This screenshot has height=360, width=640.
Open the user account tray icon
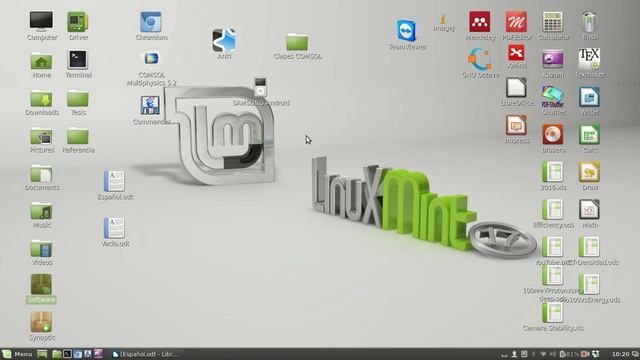[514, 354]
